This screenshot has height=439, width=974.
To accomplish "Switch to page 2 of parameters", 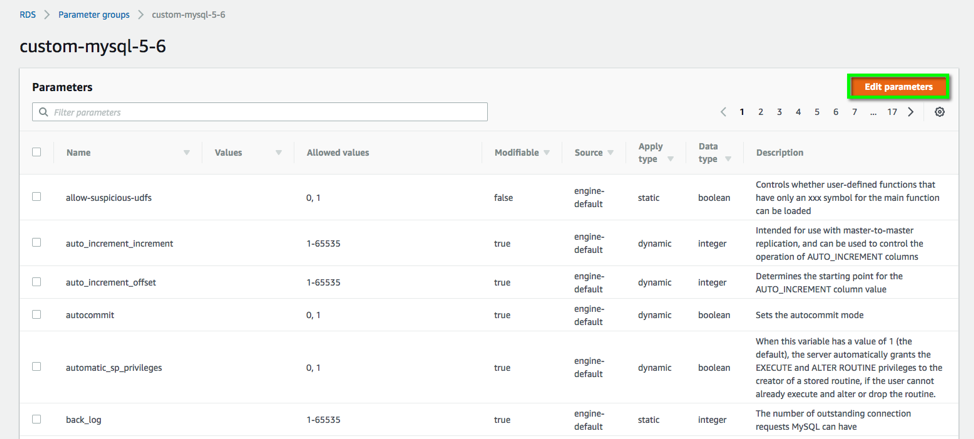I will point(760,112).
